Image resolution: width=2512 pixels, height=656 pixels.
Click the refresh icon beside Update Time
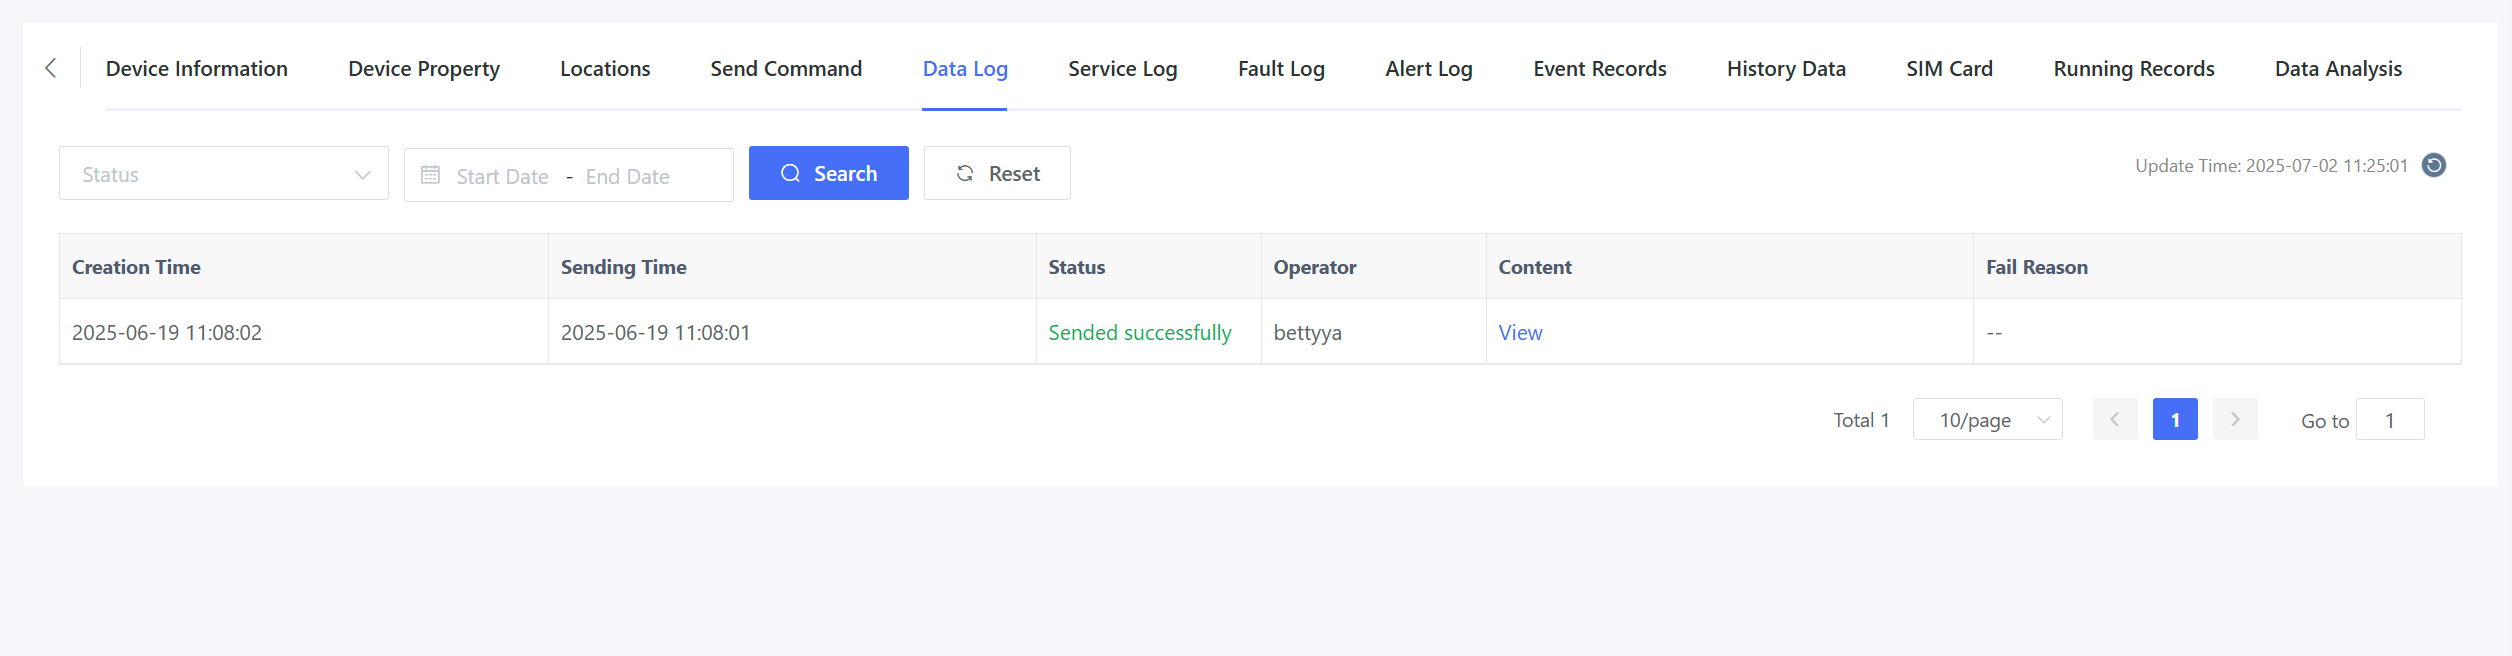click(2434, 165)
